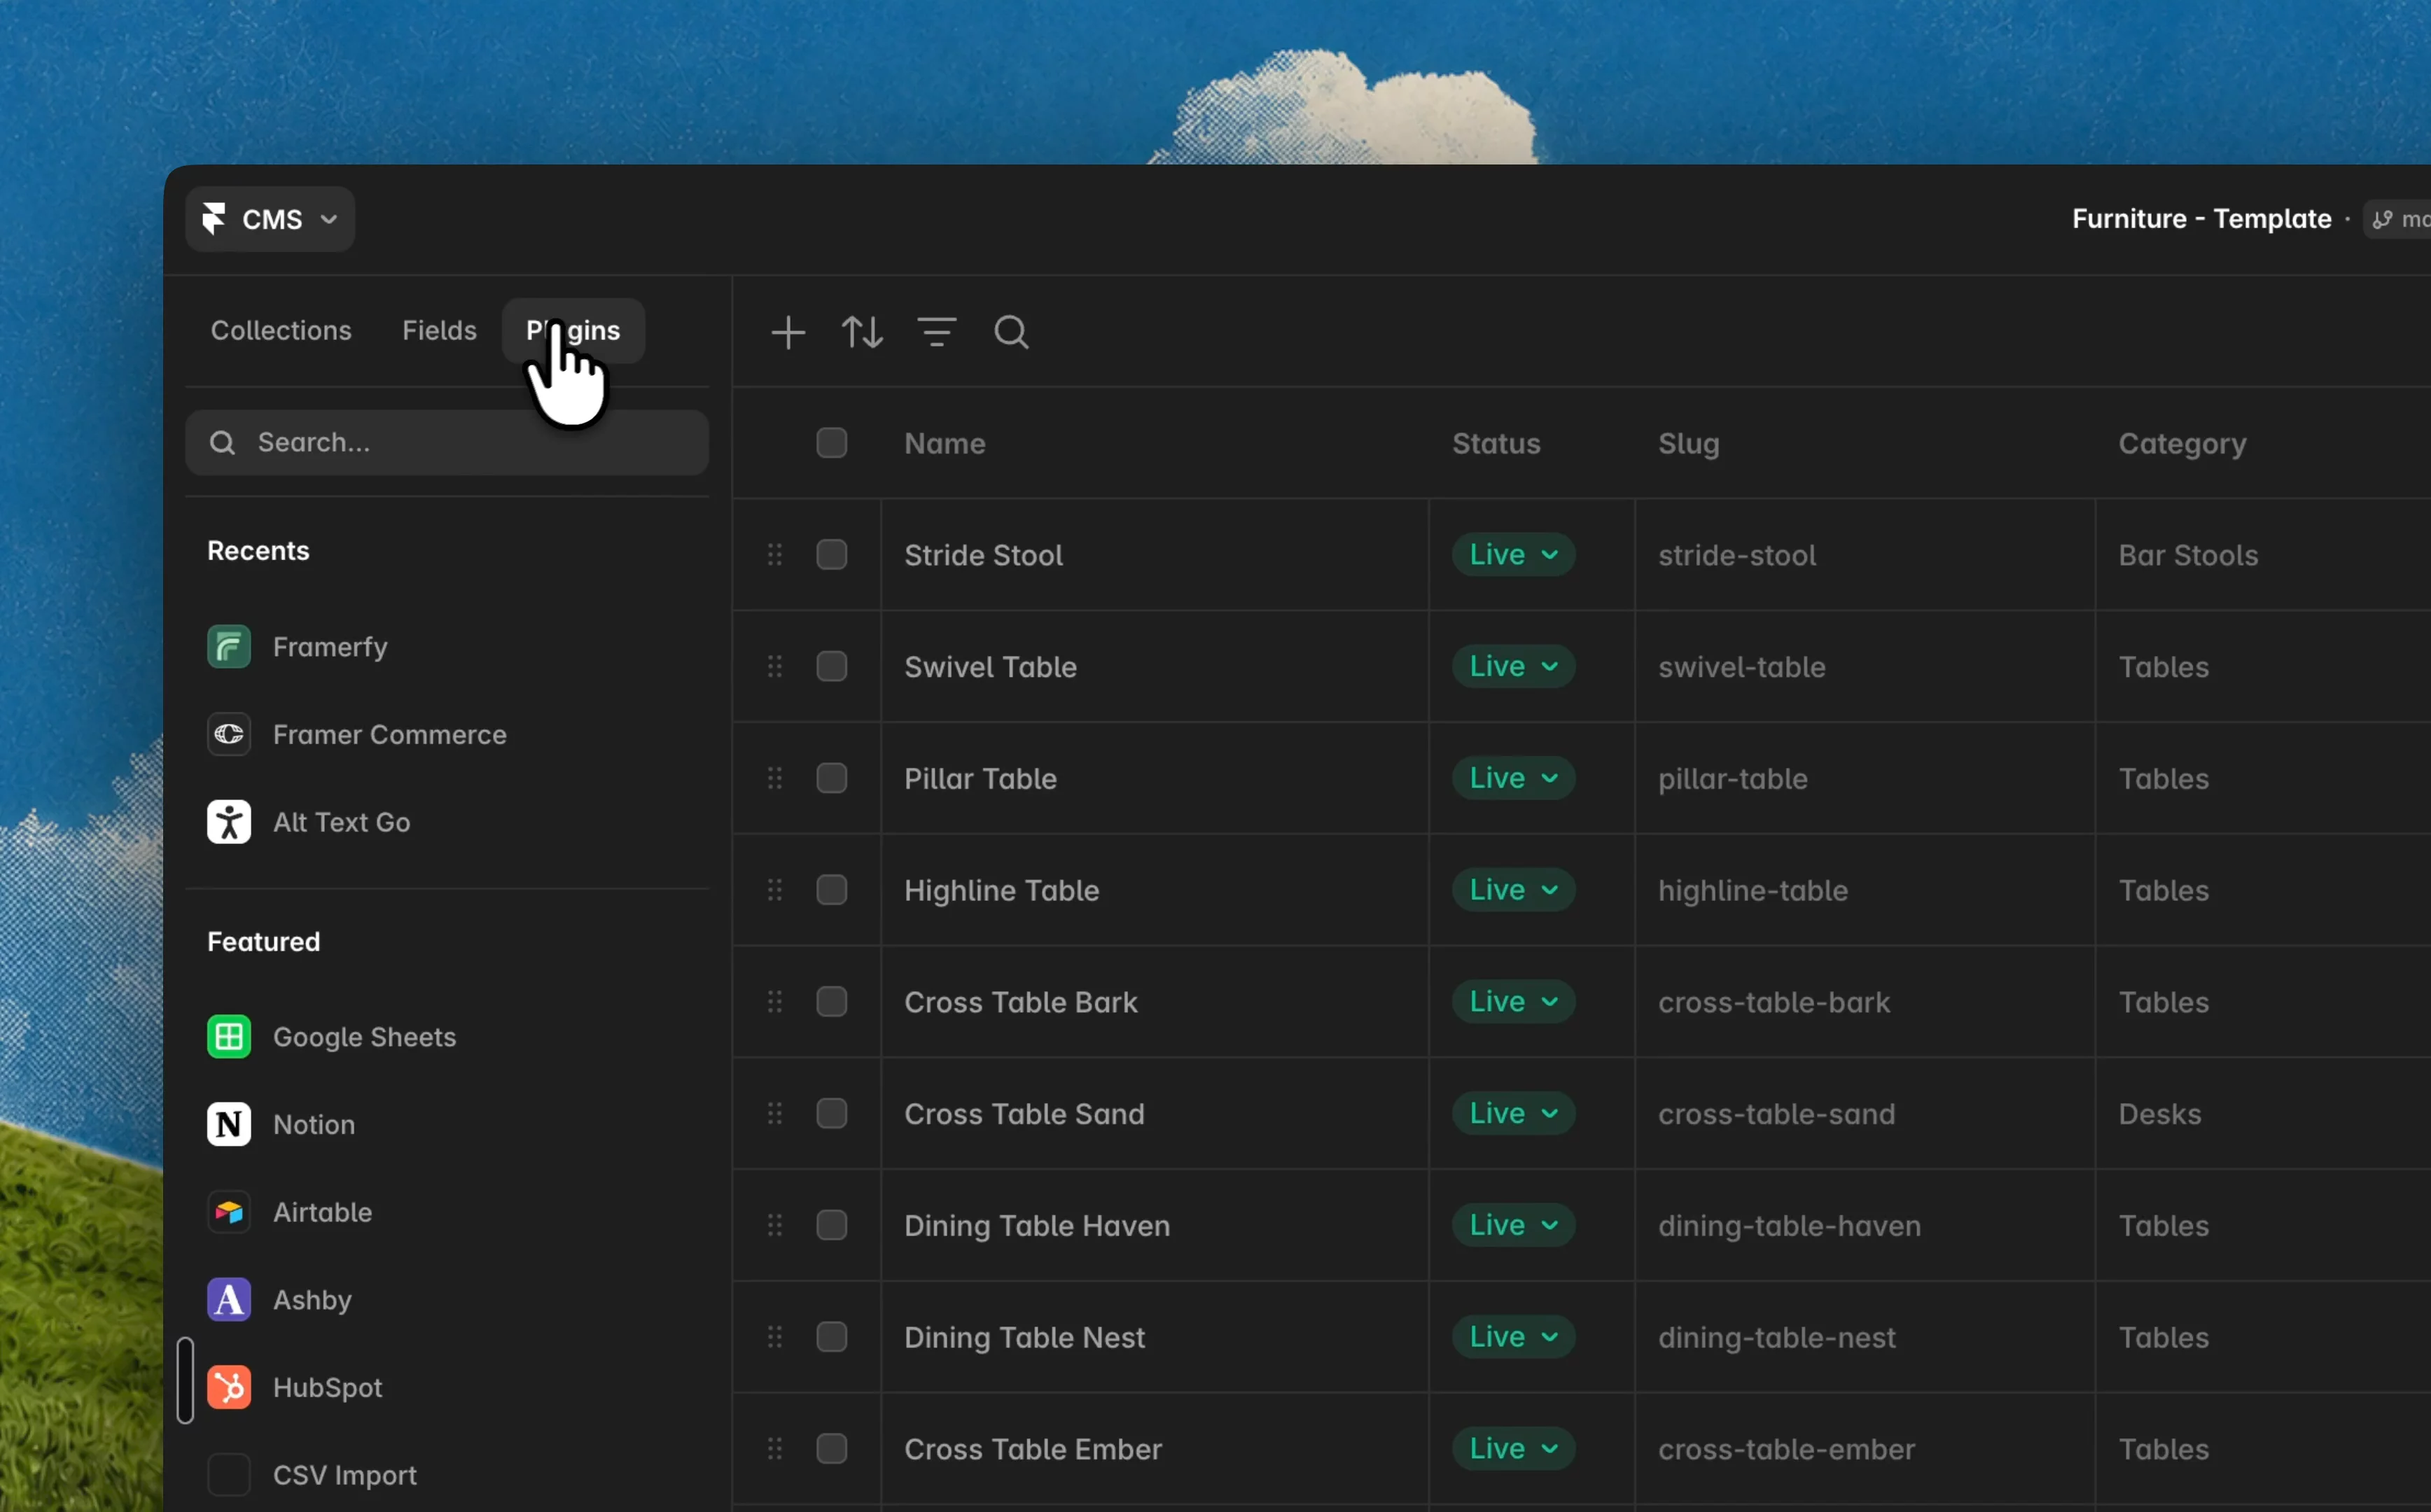Open the Live status dropdown for Cross Table Ember
This screenshot has width=2431, height=1512.
click(x=1513, y=1449)
